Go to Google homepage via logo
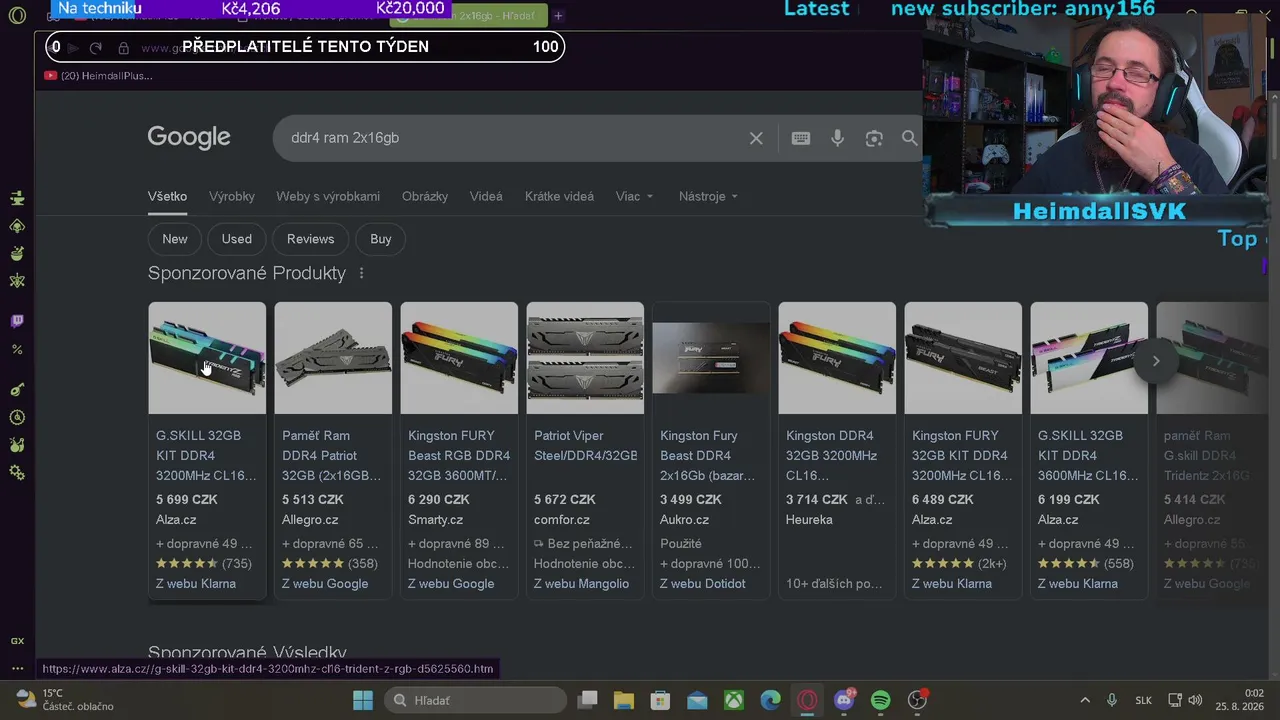This screenshot has width=1280, height=720. click(189, 137)
